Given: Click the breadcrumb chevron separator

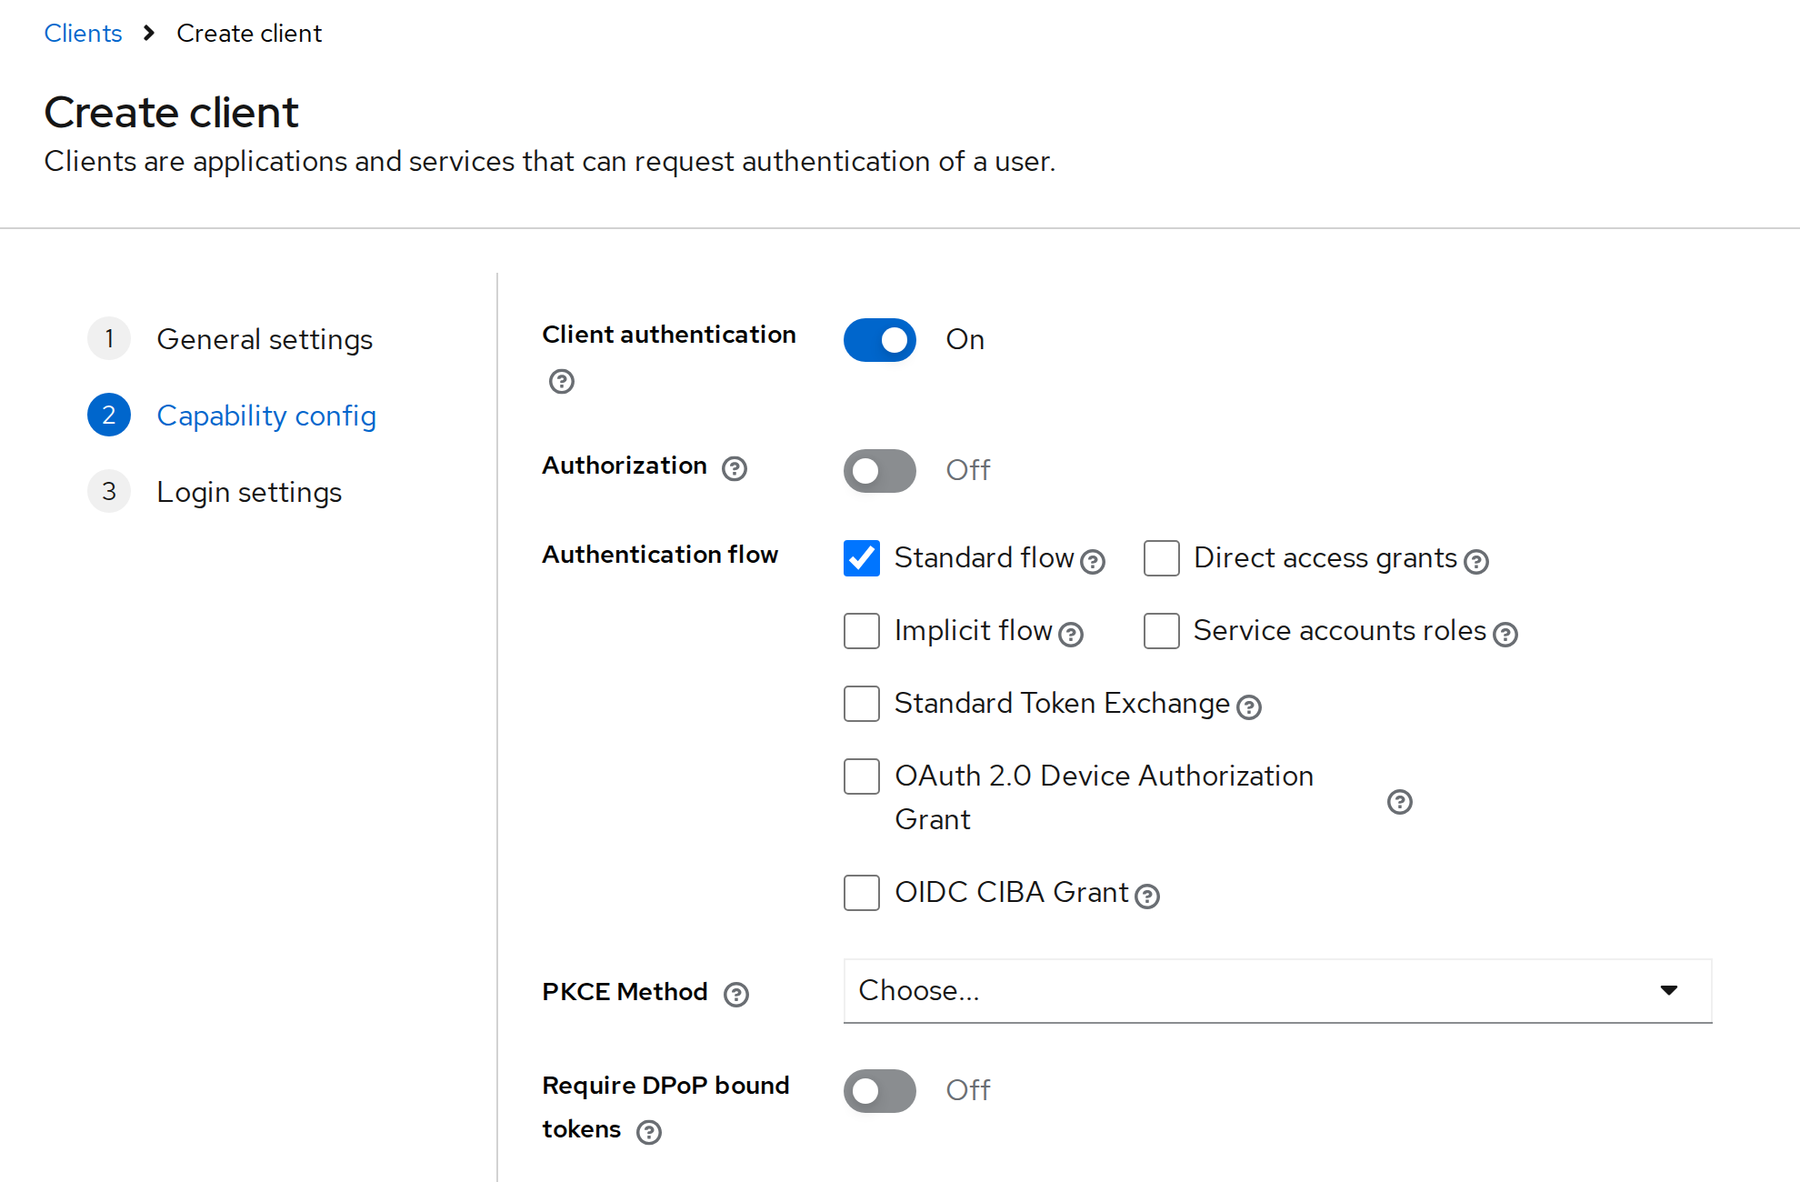Looking at the screenshot, I should (x=149, y=33).
